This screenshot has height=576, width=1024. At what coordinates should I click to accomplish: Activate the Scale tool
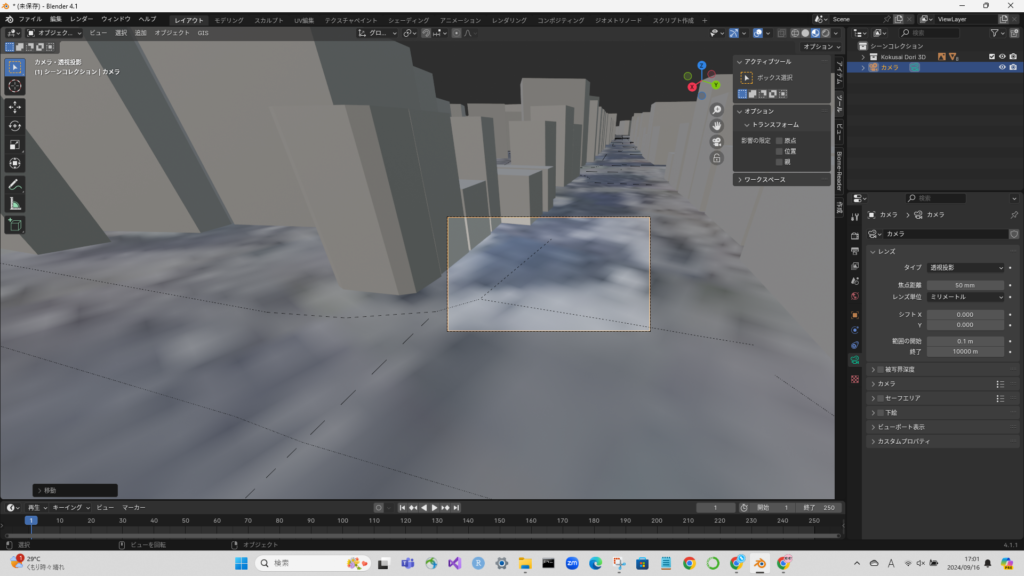(15, 144)
